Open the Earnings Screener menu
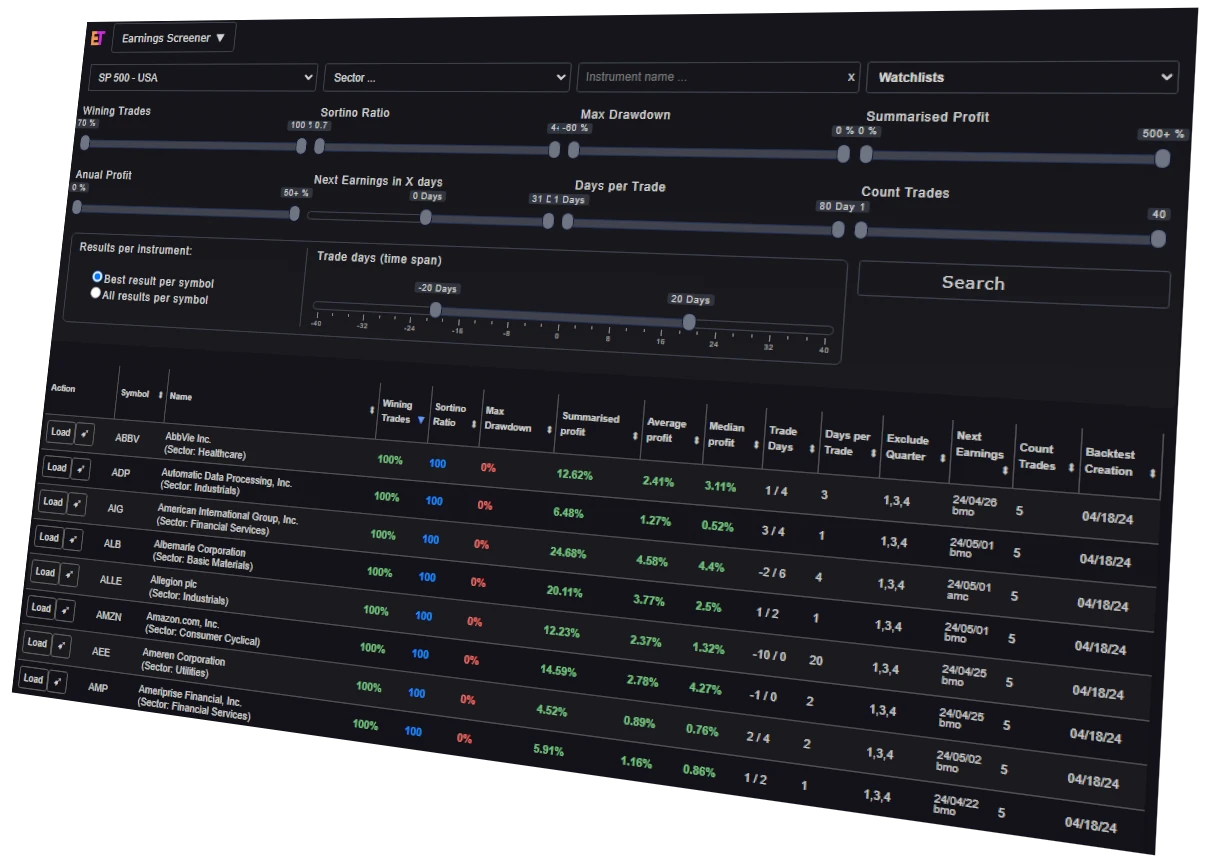This screenshot has width=1207, height=866. (x=174, y=38)
